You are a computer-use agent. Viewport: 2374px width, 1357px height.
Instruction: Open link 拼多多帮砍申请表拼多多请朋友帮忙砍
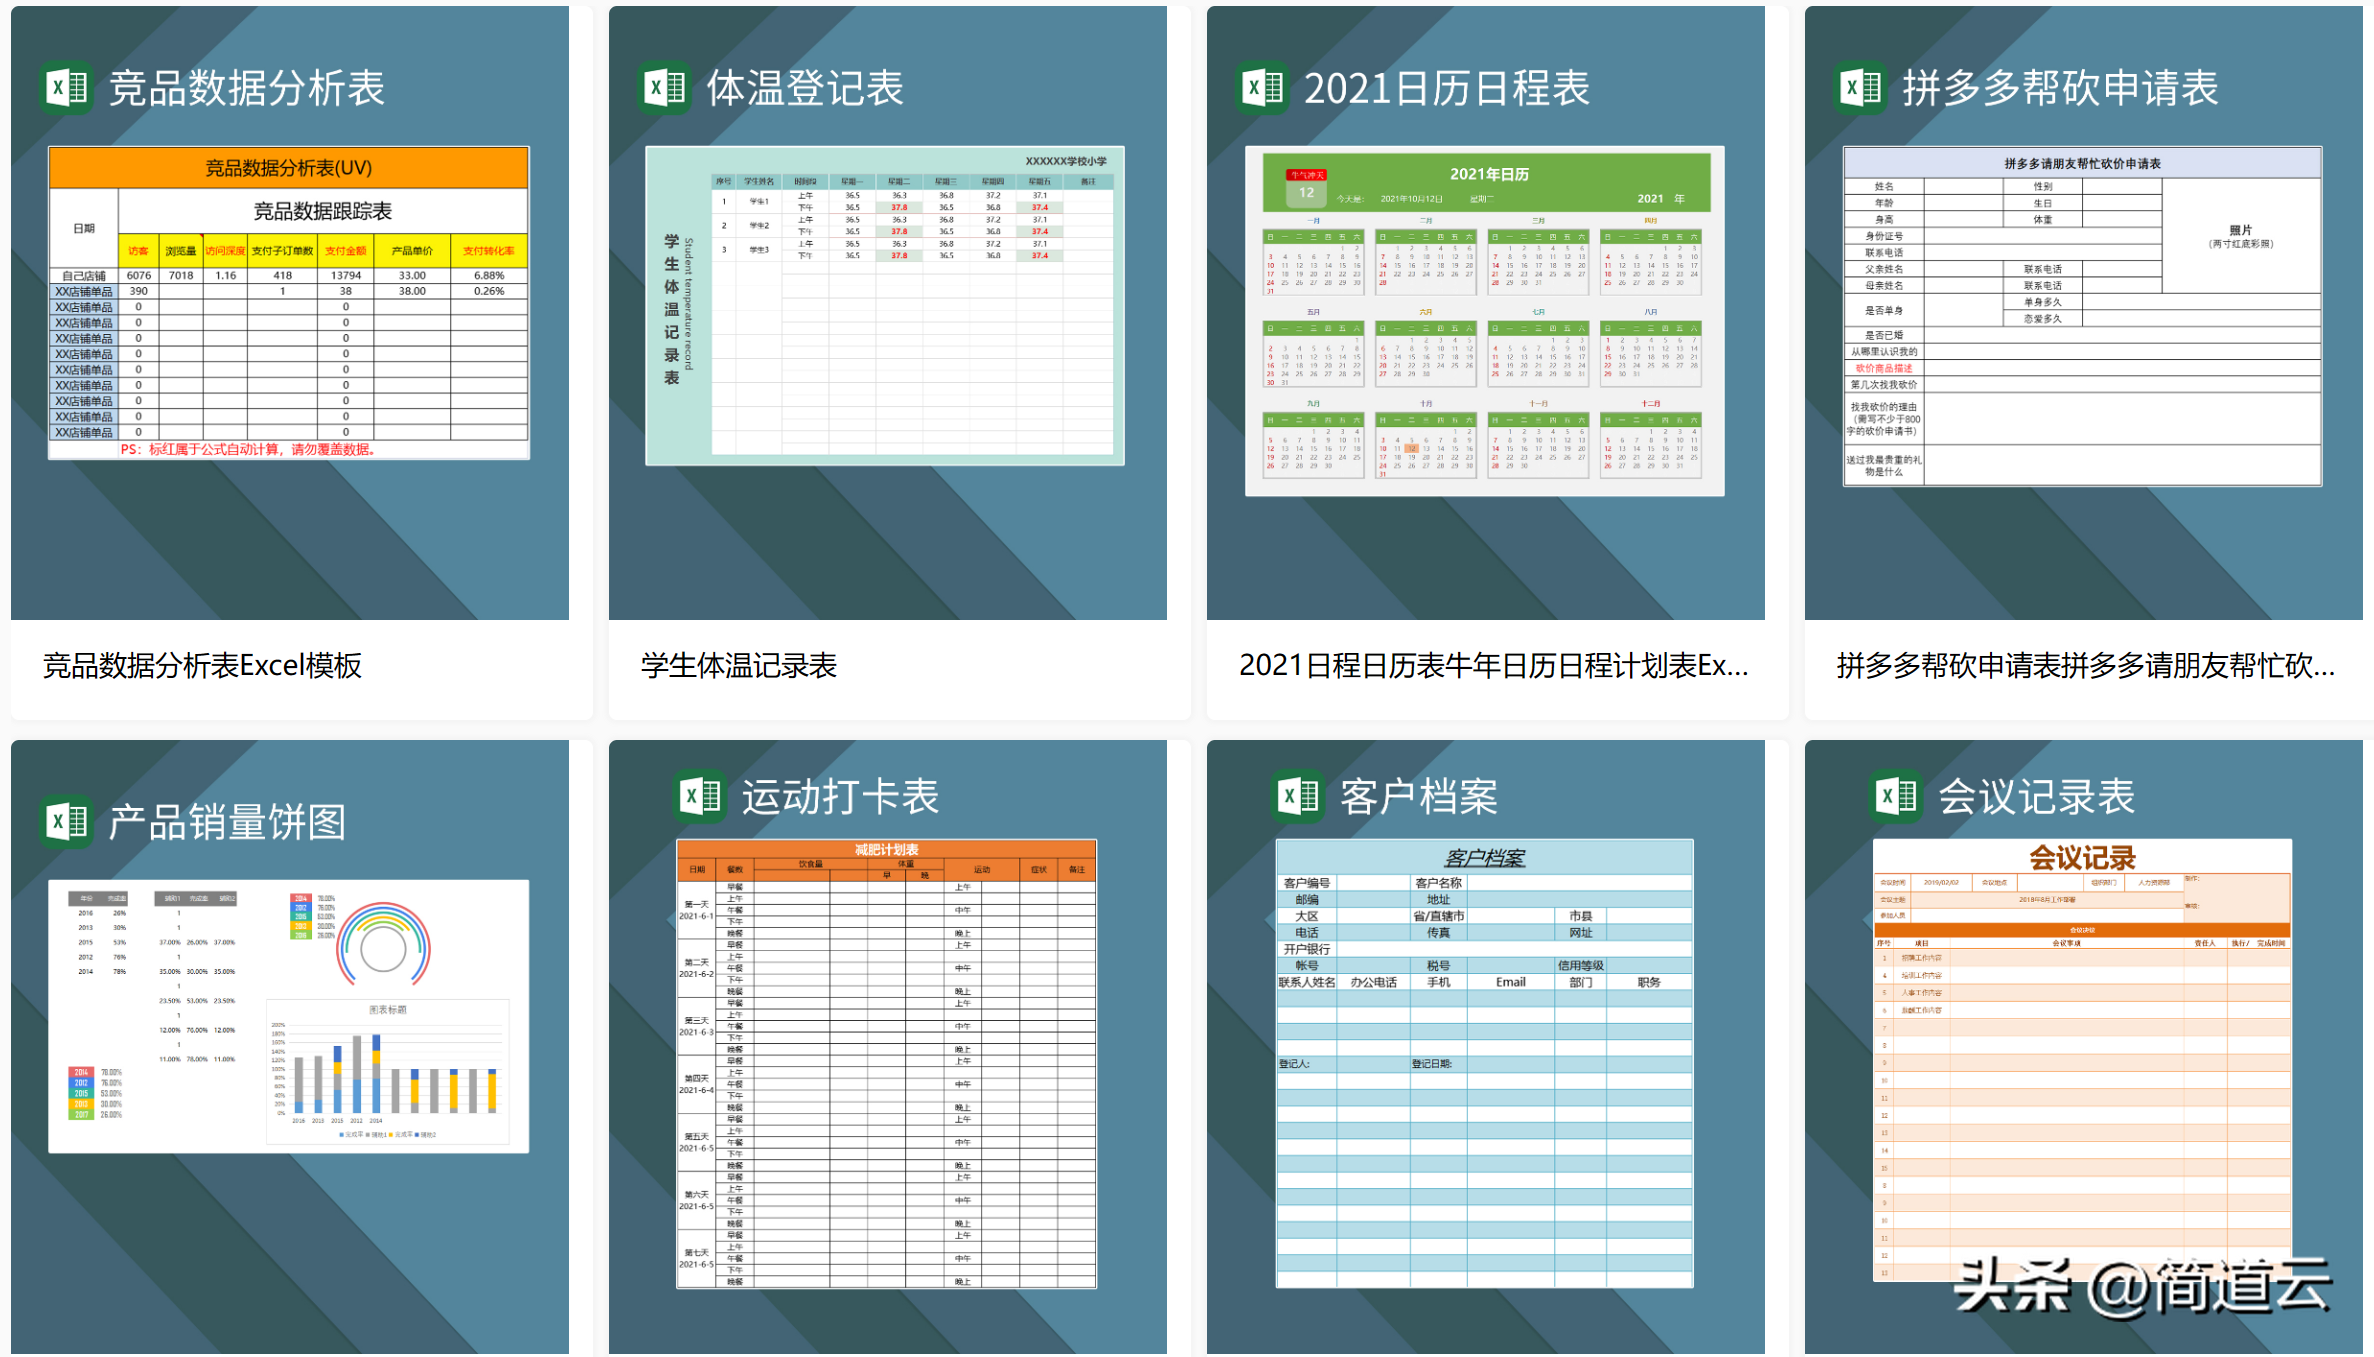pyautogui.click(x=2086, y=666)
